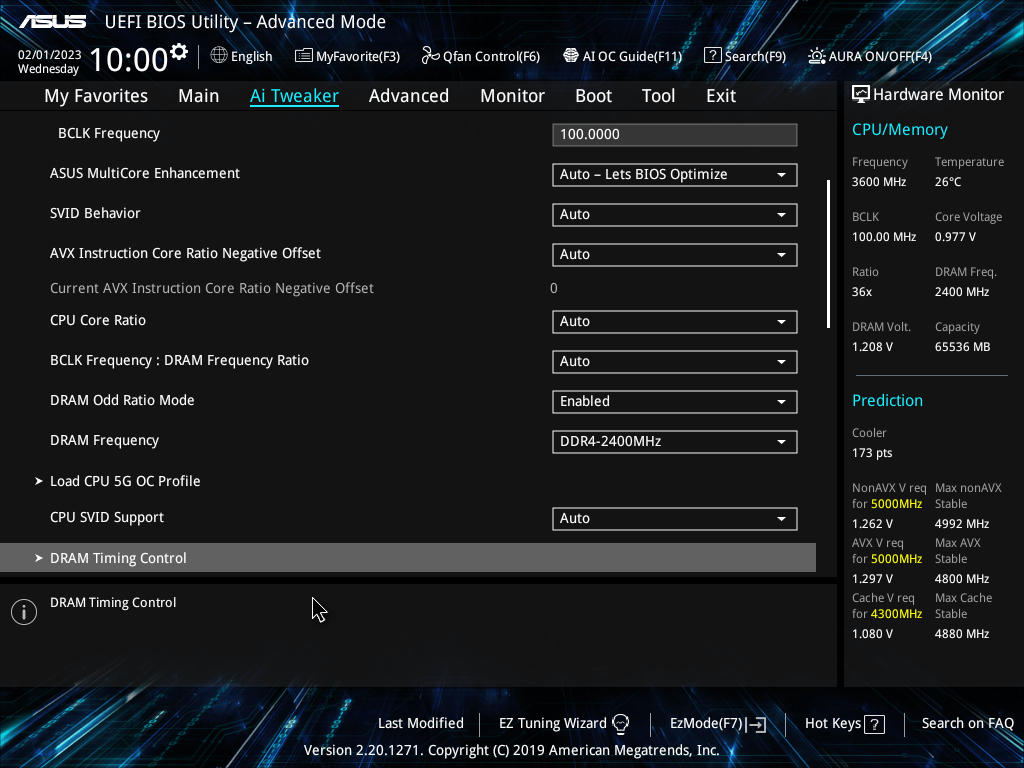Screen dimensions: 1024x768
Task: Click the info icon beside help text
Action: click(24, 612)
